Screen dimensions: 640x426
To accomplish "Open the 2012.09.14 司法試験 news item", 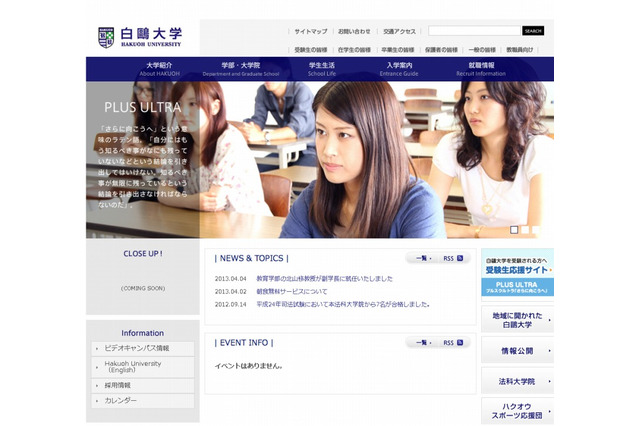I will 343,304.
